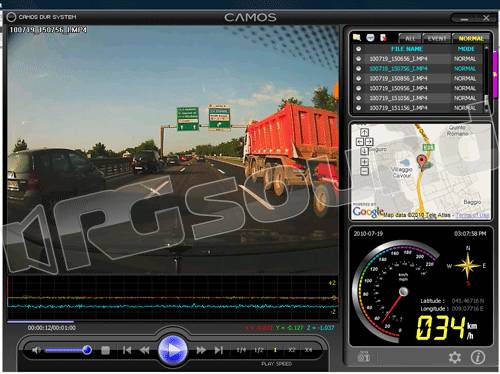Toggle the select-all checkbox beside FILE NAME
The width and height of the screenshot is (500, 374).
tap(358, 49)
